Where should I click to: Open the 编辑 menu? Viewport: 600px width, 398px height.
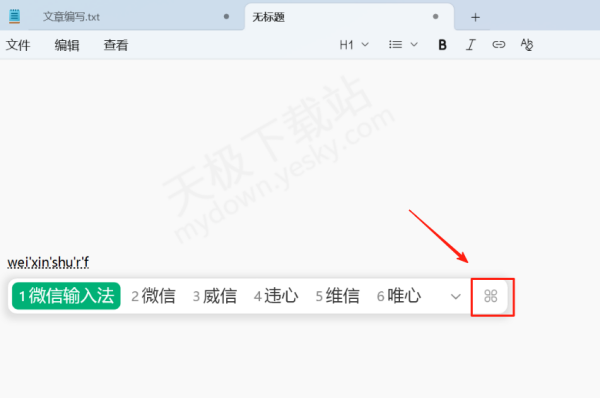click(67, 45)
